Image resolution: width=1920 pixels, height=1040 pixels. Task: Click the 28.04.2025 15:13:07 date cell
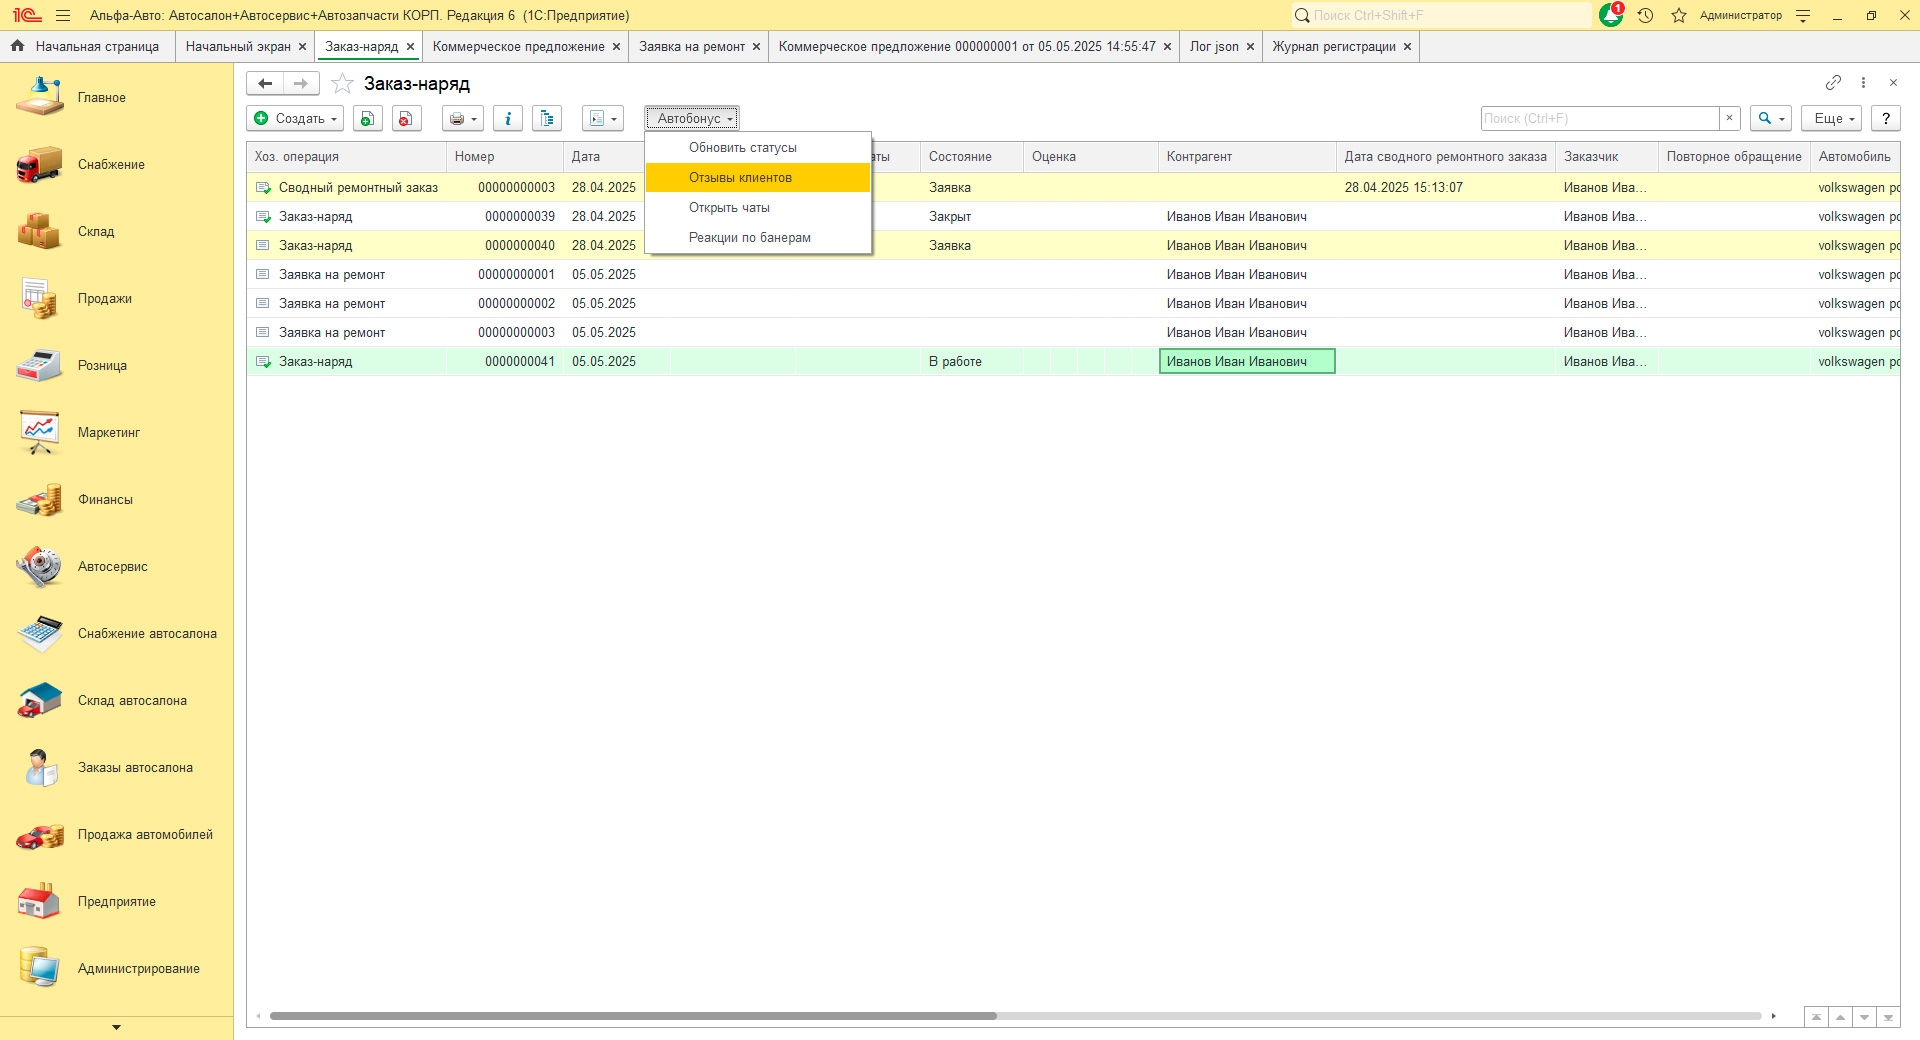[1445, 187]
